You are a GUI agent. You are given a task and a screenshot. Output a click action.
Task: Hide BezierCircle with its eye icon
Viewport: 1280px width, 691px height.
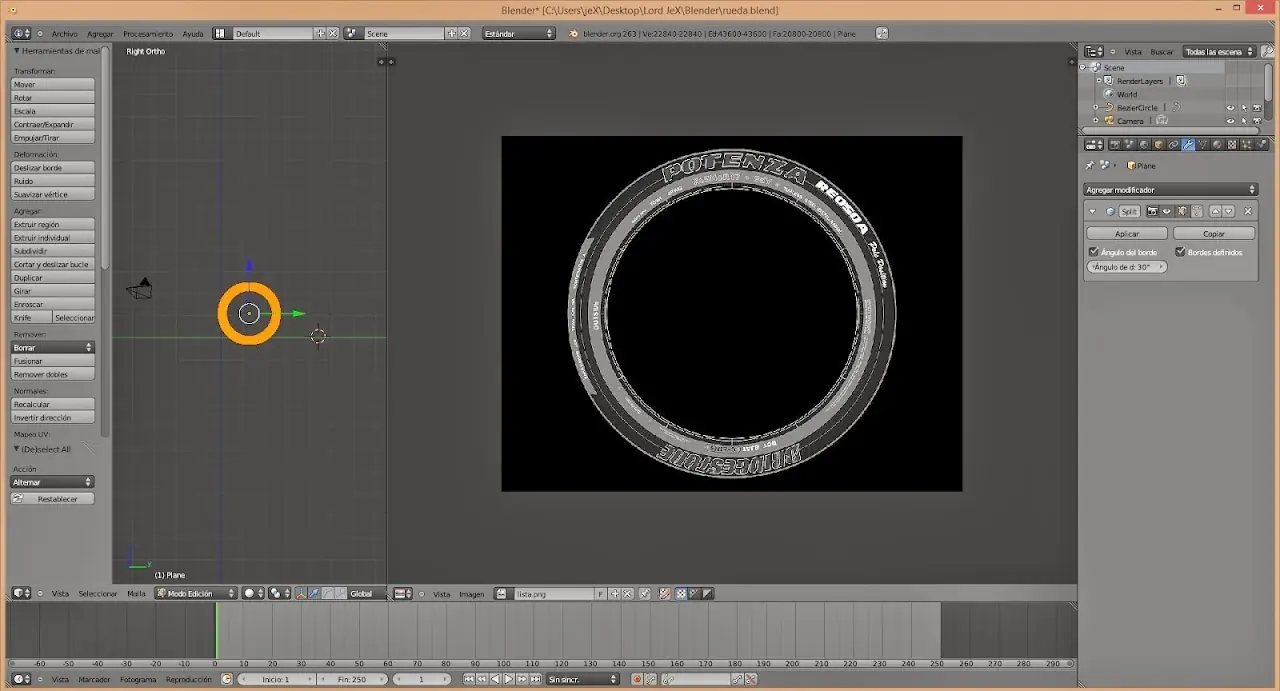(1230, 108)
